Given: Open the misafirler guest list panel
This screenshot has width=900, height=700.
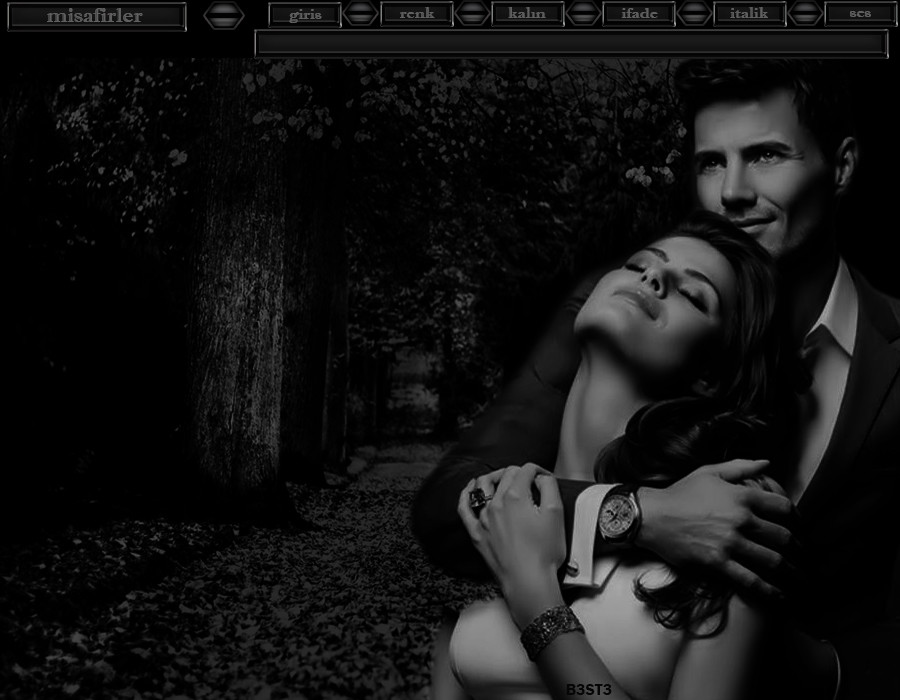Looking at the screenshot, I should tap(95, 16).
